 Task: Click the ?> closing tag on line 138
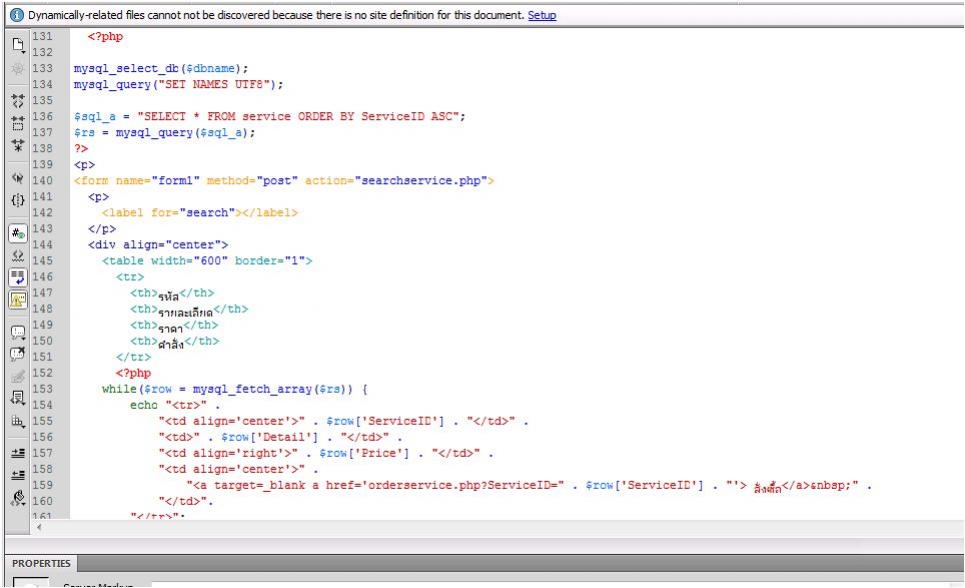click(x=81, y=148)
